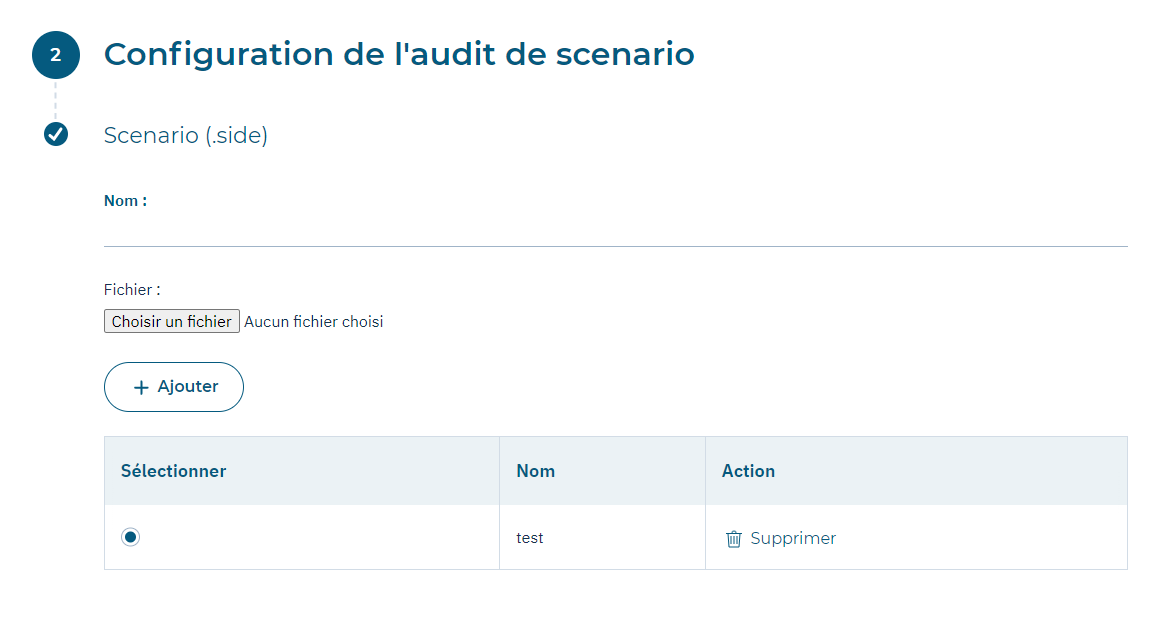Select the radio button for test scenario
This screenshot has width=1161, height=620.
[131, 537]
